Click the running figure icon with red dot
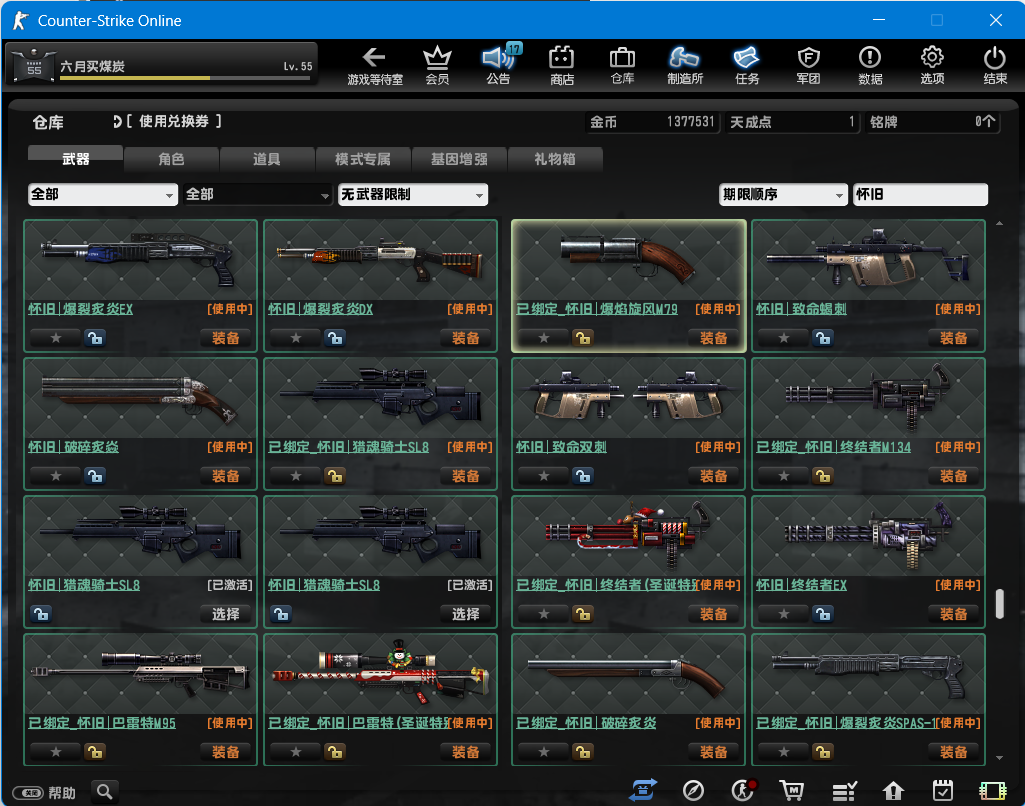 coord(744,790)
